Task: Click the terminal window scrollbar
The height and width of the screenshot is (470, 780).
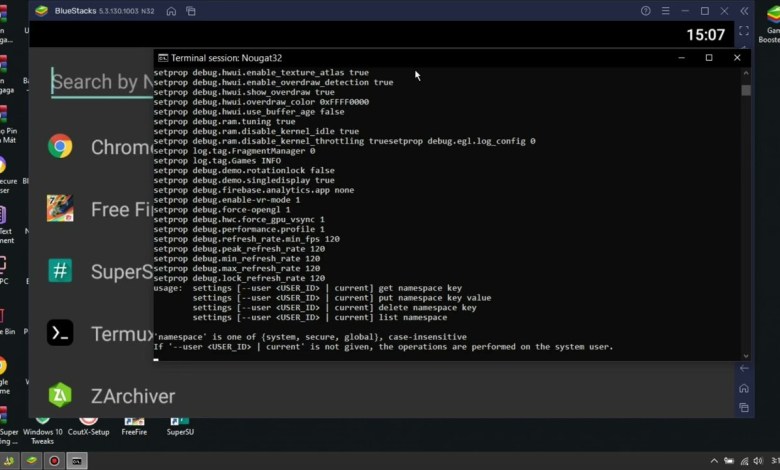Action: pos(746,200)
